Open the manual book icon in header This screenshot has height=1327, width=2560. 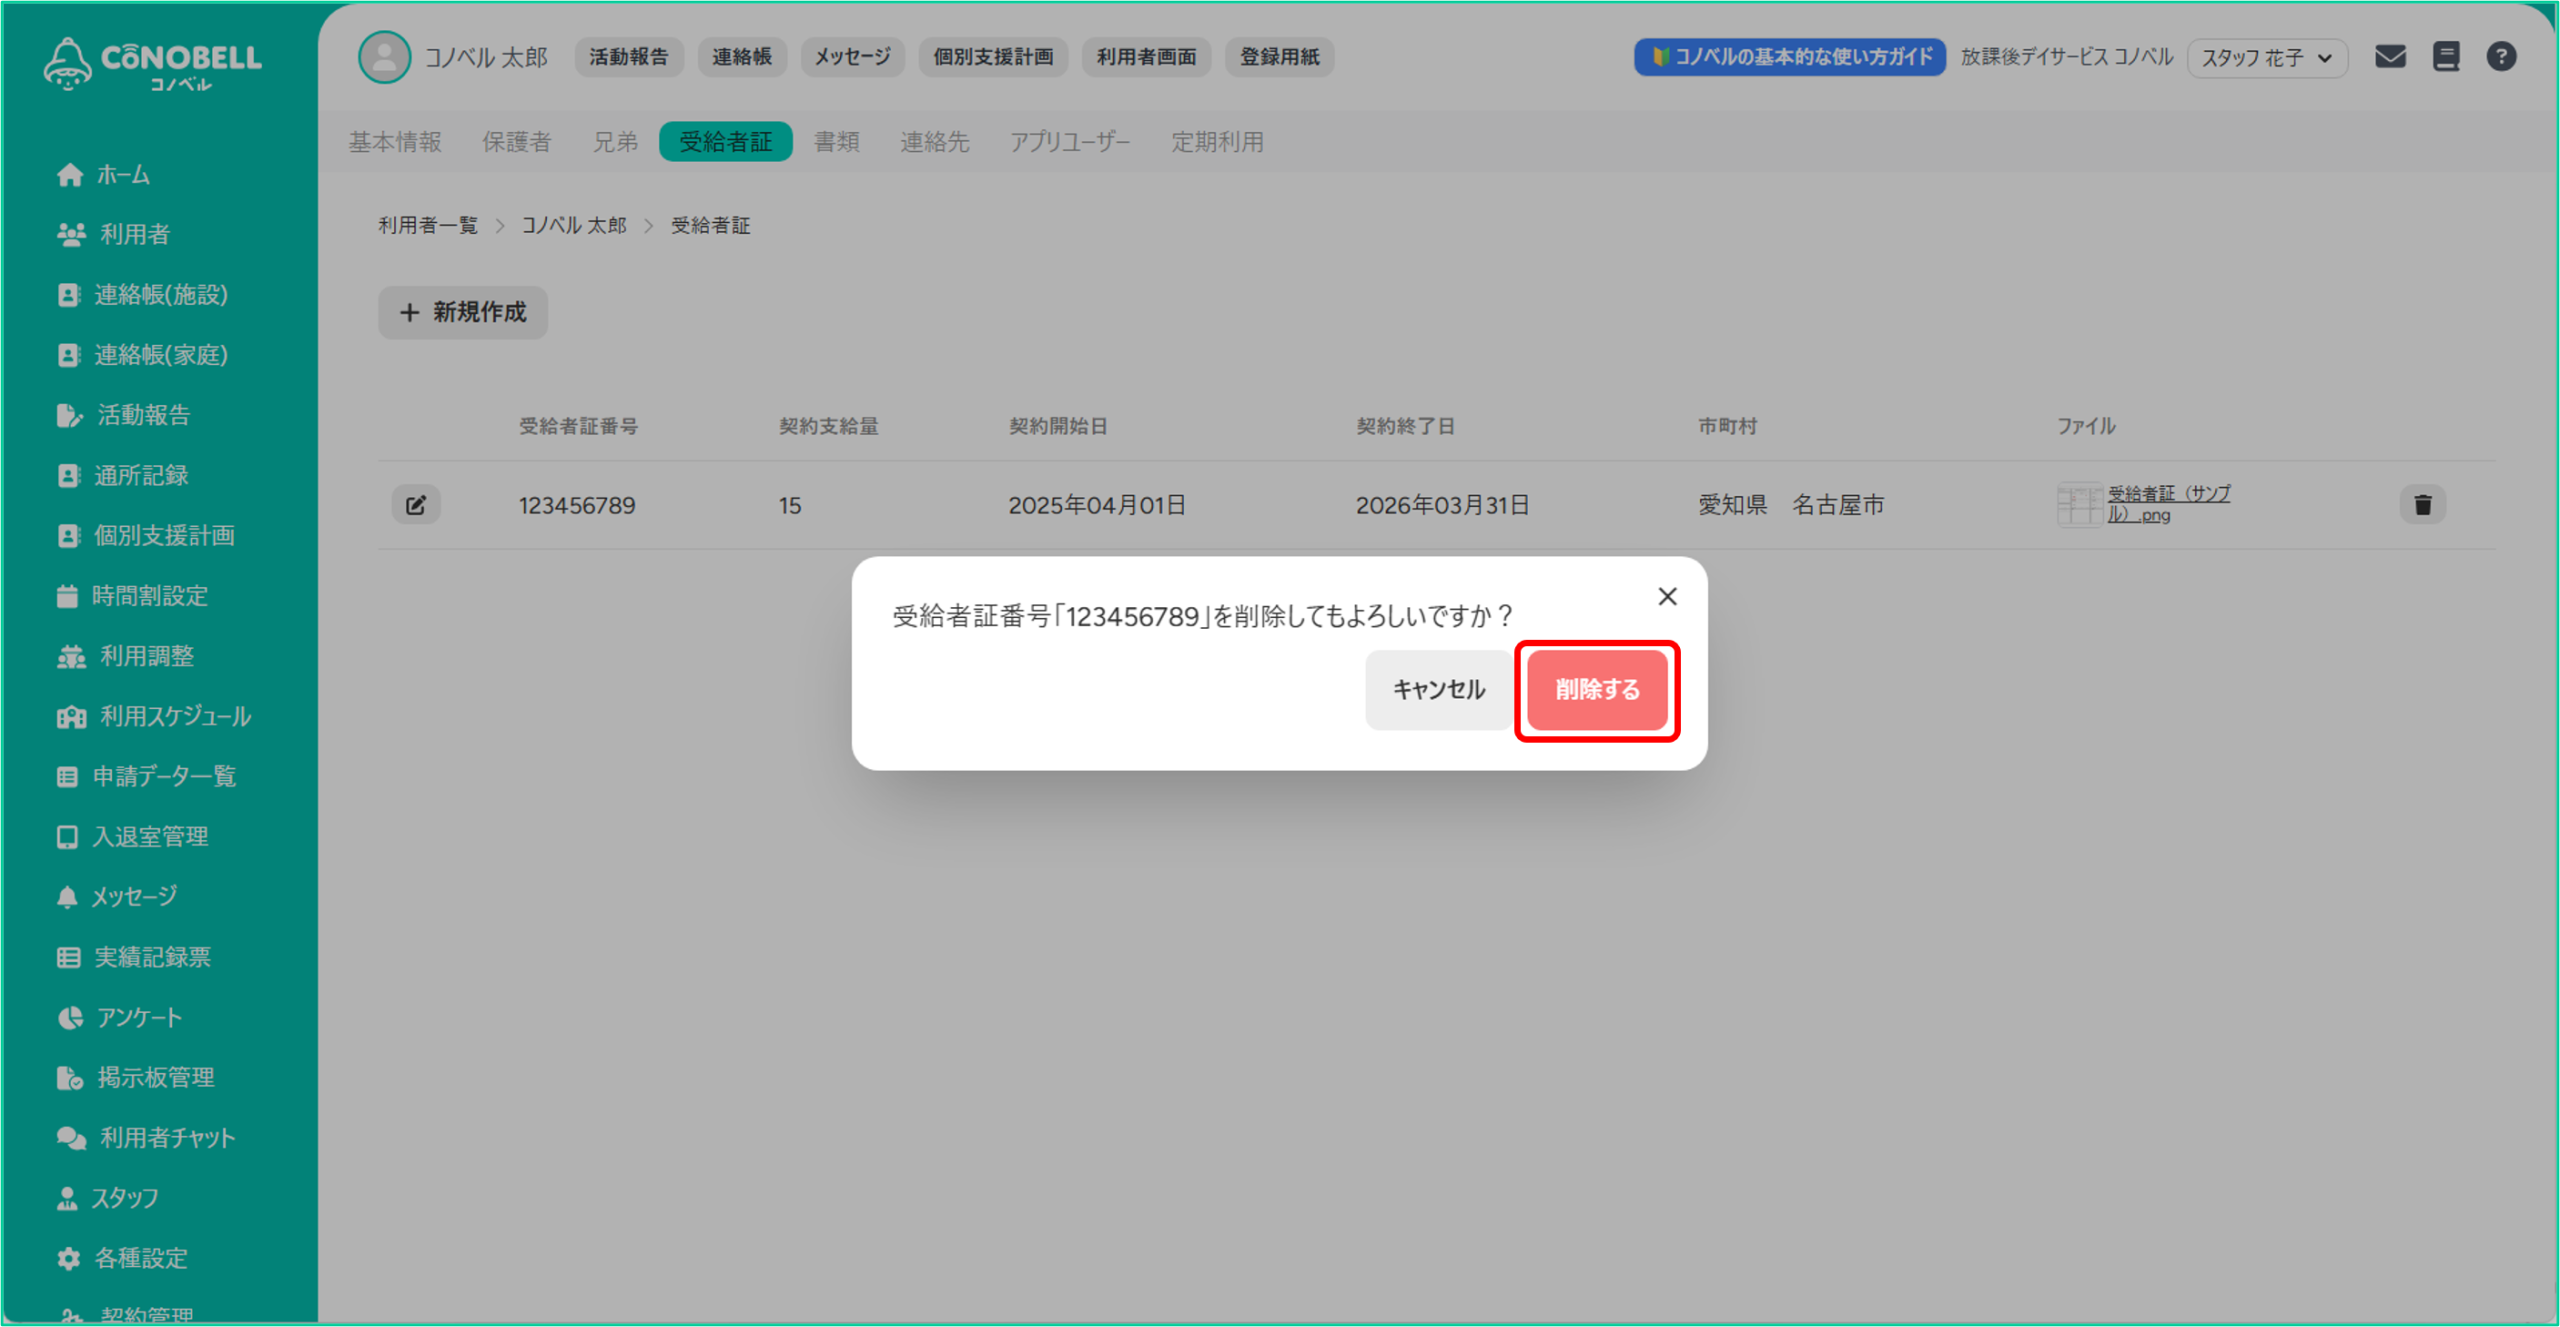coord(2446,57)
